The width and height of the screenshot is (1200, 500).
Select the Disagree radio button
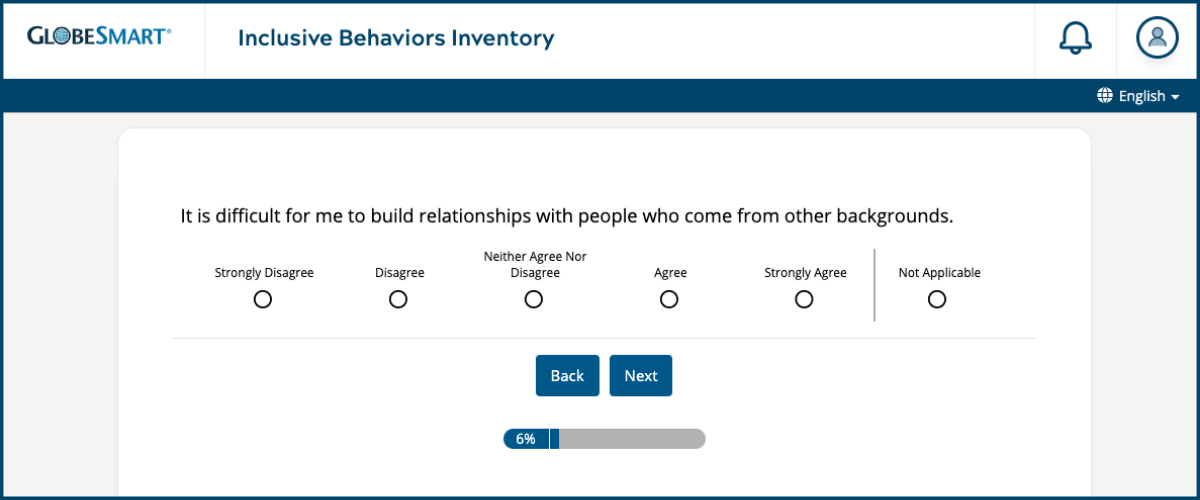(398, 299)
